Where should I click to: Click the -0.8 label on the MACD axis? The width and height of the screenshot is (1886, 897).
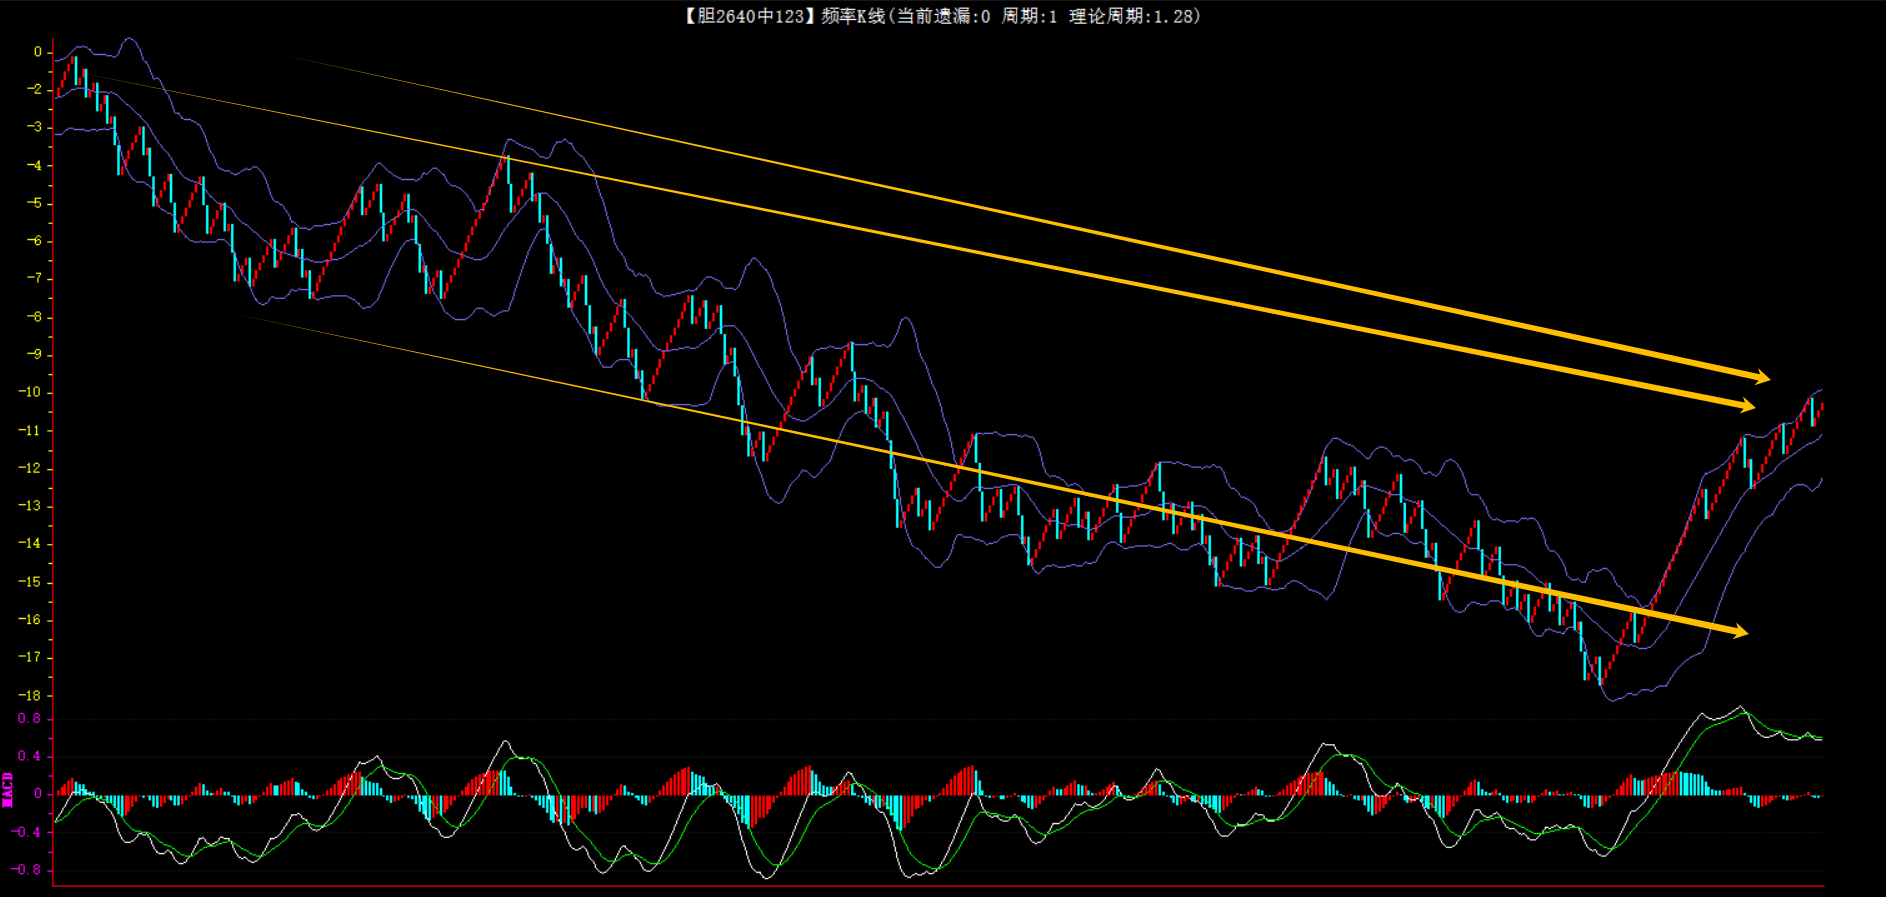tap(26, 869)
